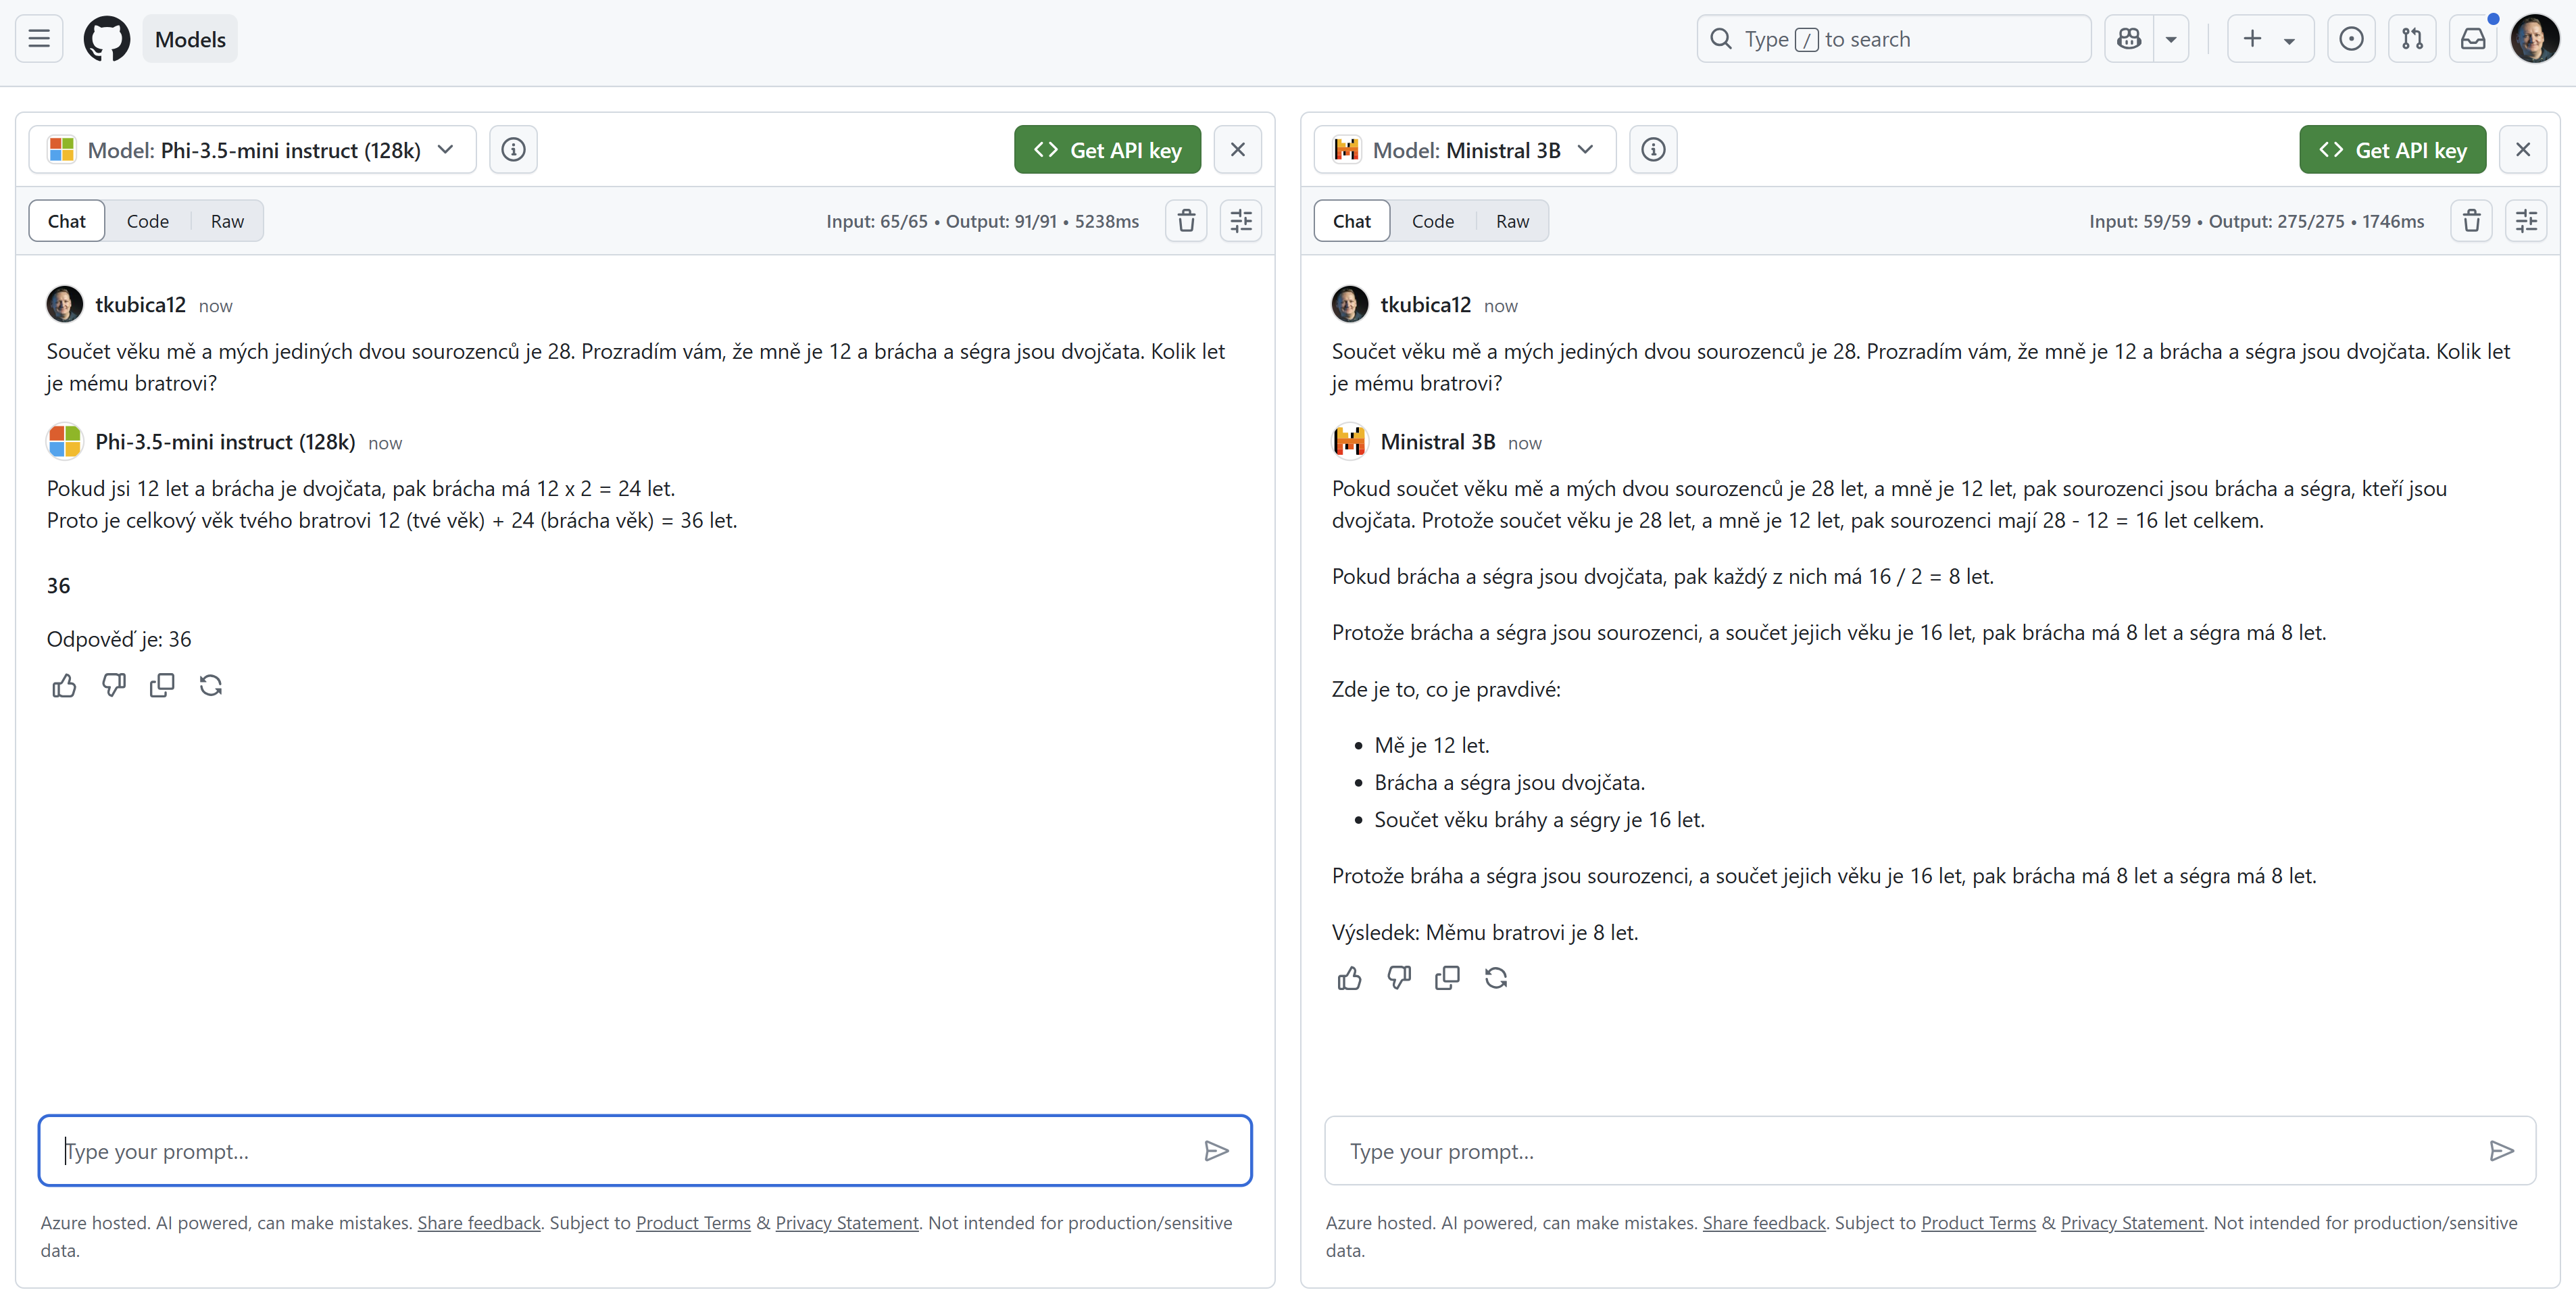The width and height of the screenshot is (2576, 1309).
Task: Expand the Ministral 3B model dropdown
Action: pos(1464,150)
